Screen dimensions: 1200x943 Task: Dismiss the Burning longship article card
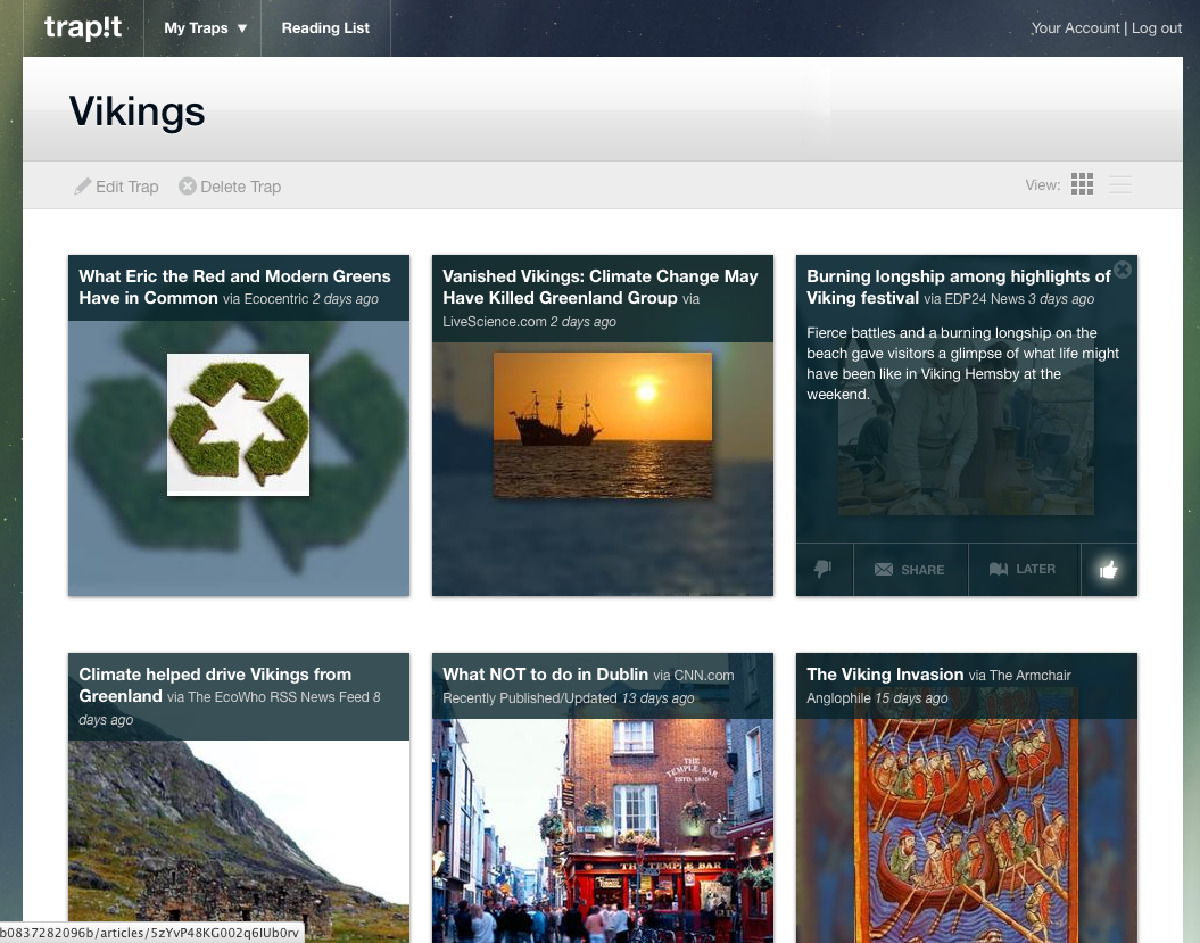coord(1123,269)
